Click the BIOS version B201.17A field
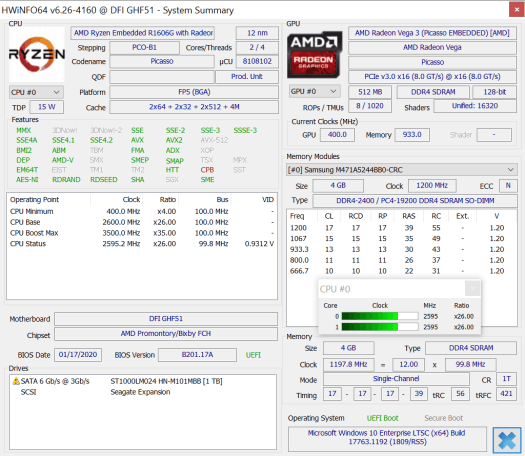Image resolution: width=525 pixels, height=456 pixels. tap(197, 355)
